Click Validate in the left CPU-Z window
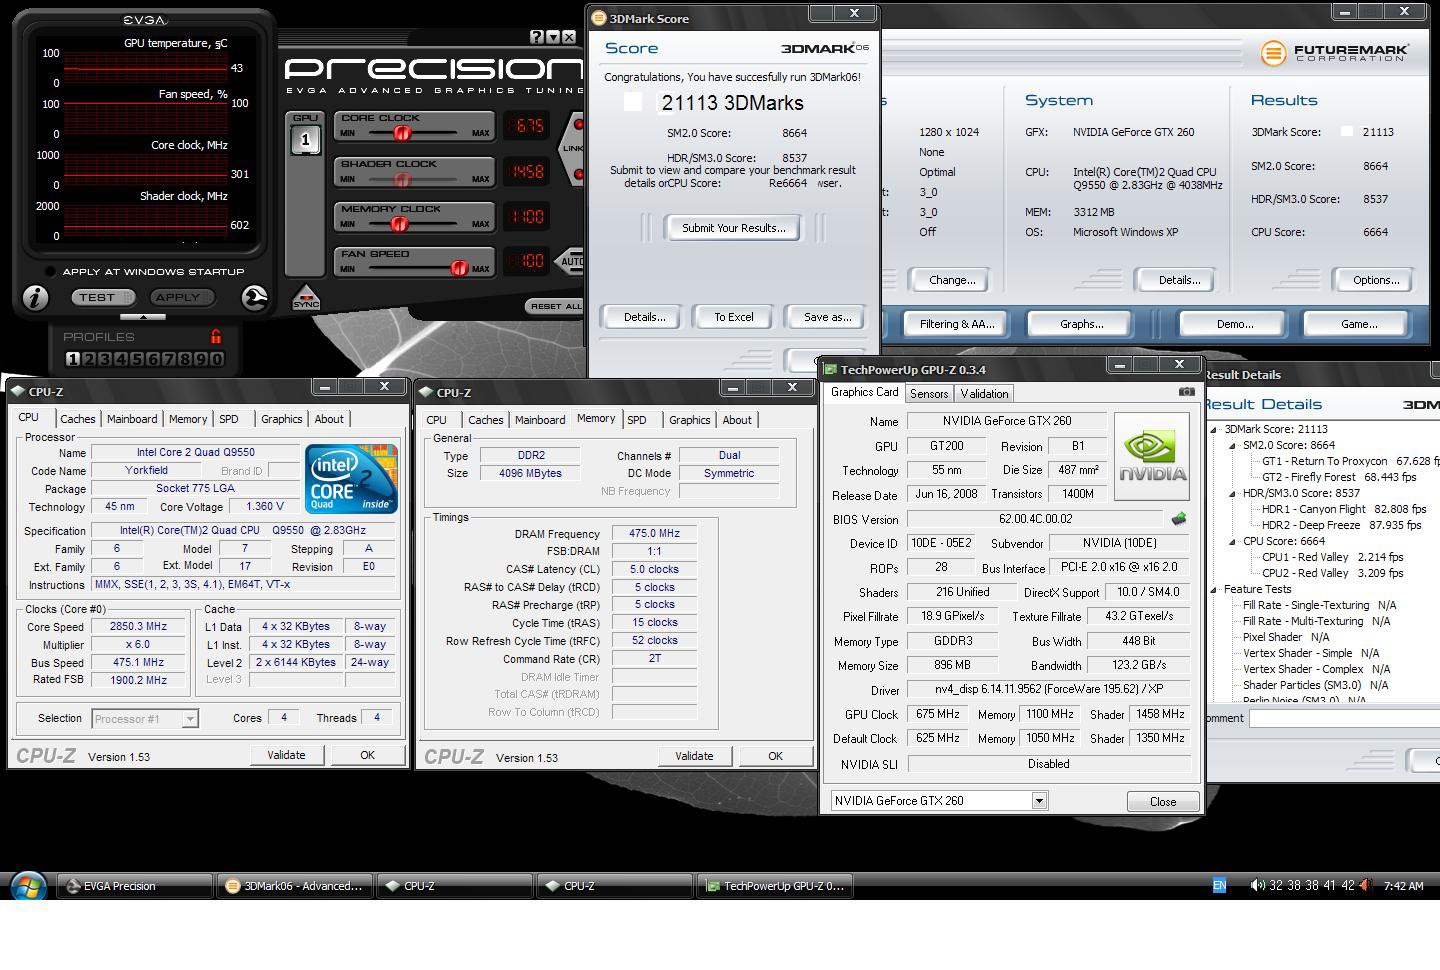Viewport: 1440px width, 970px height. [286, 755]
